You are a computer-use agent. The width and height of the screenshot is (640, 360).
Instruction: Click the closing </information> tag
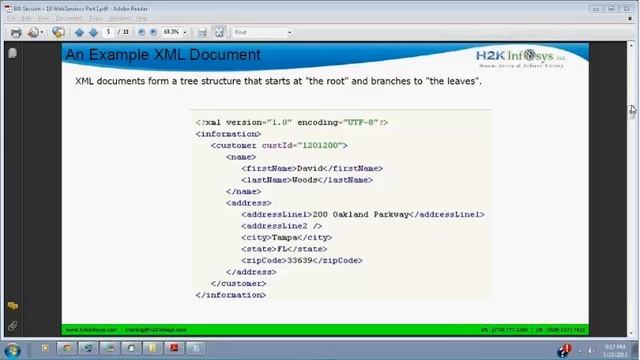[x=231, y=295]
